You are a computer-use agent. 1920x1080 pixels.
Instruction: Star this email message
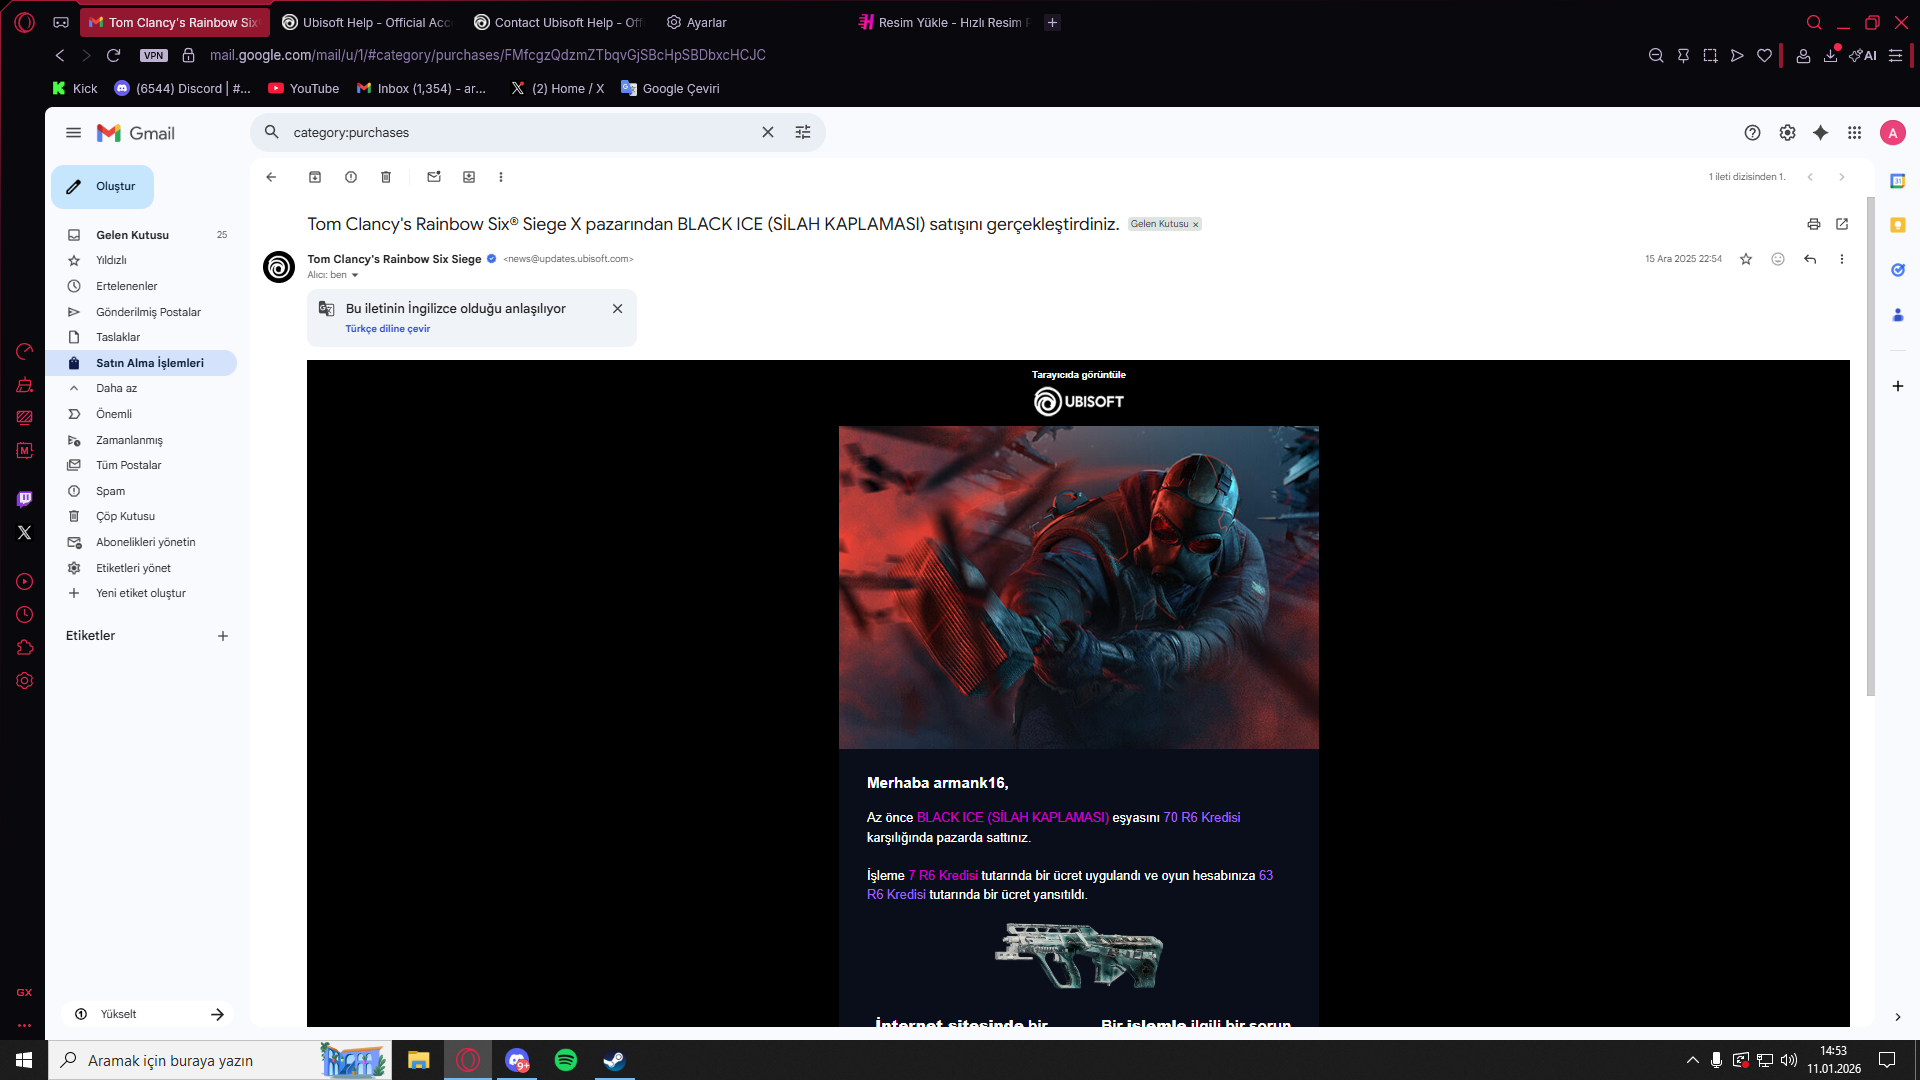(x=1746, y=259)
